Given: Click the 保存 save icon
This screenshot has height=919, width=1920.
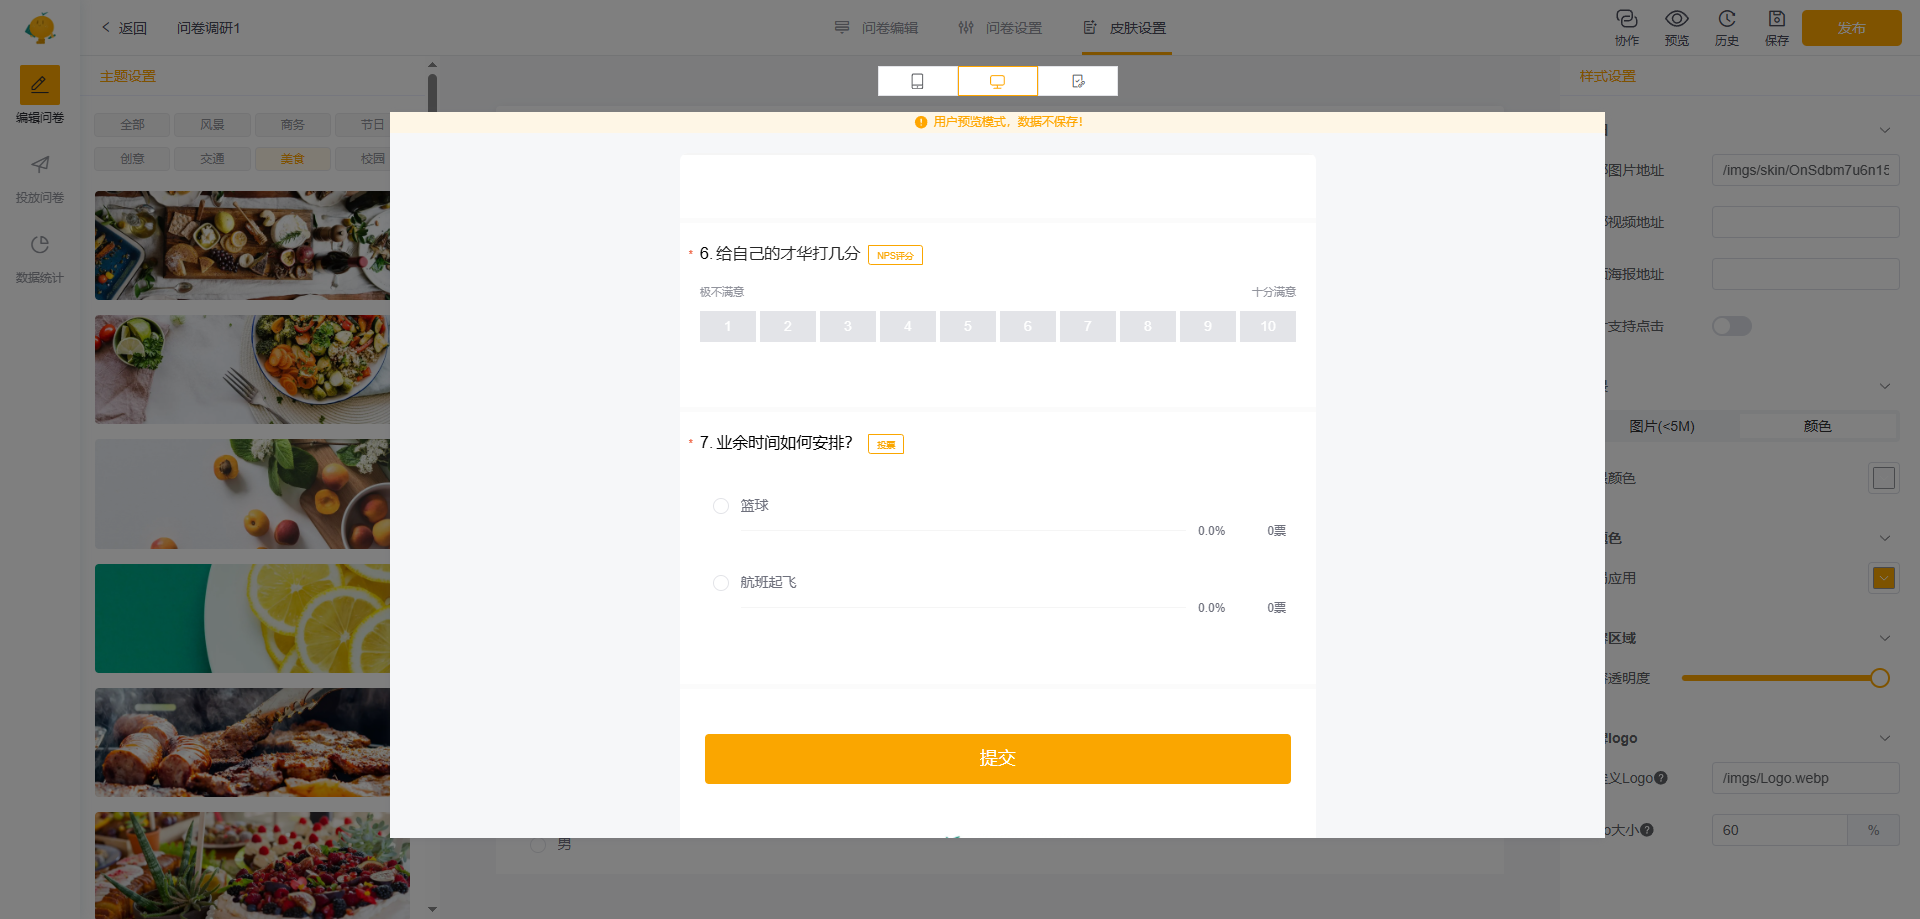Looking at the screenshot, I should pyautogui.click(x=1776, y=19).
